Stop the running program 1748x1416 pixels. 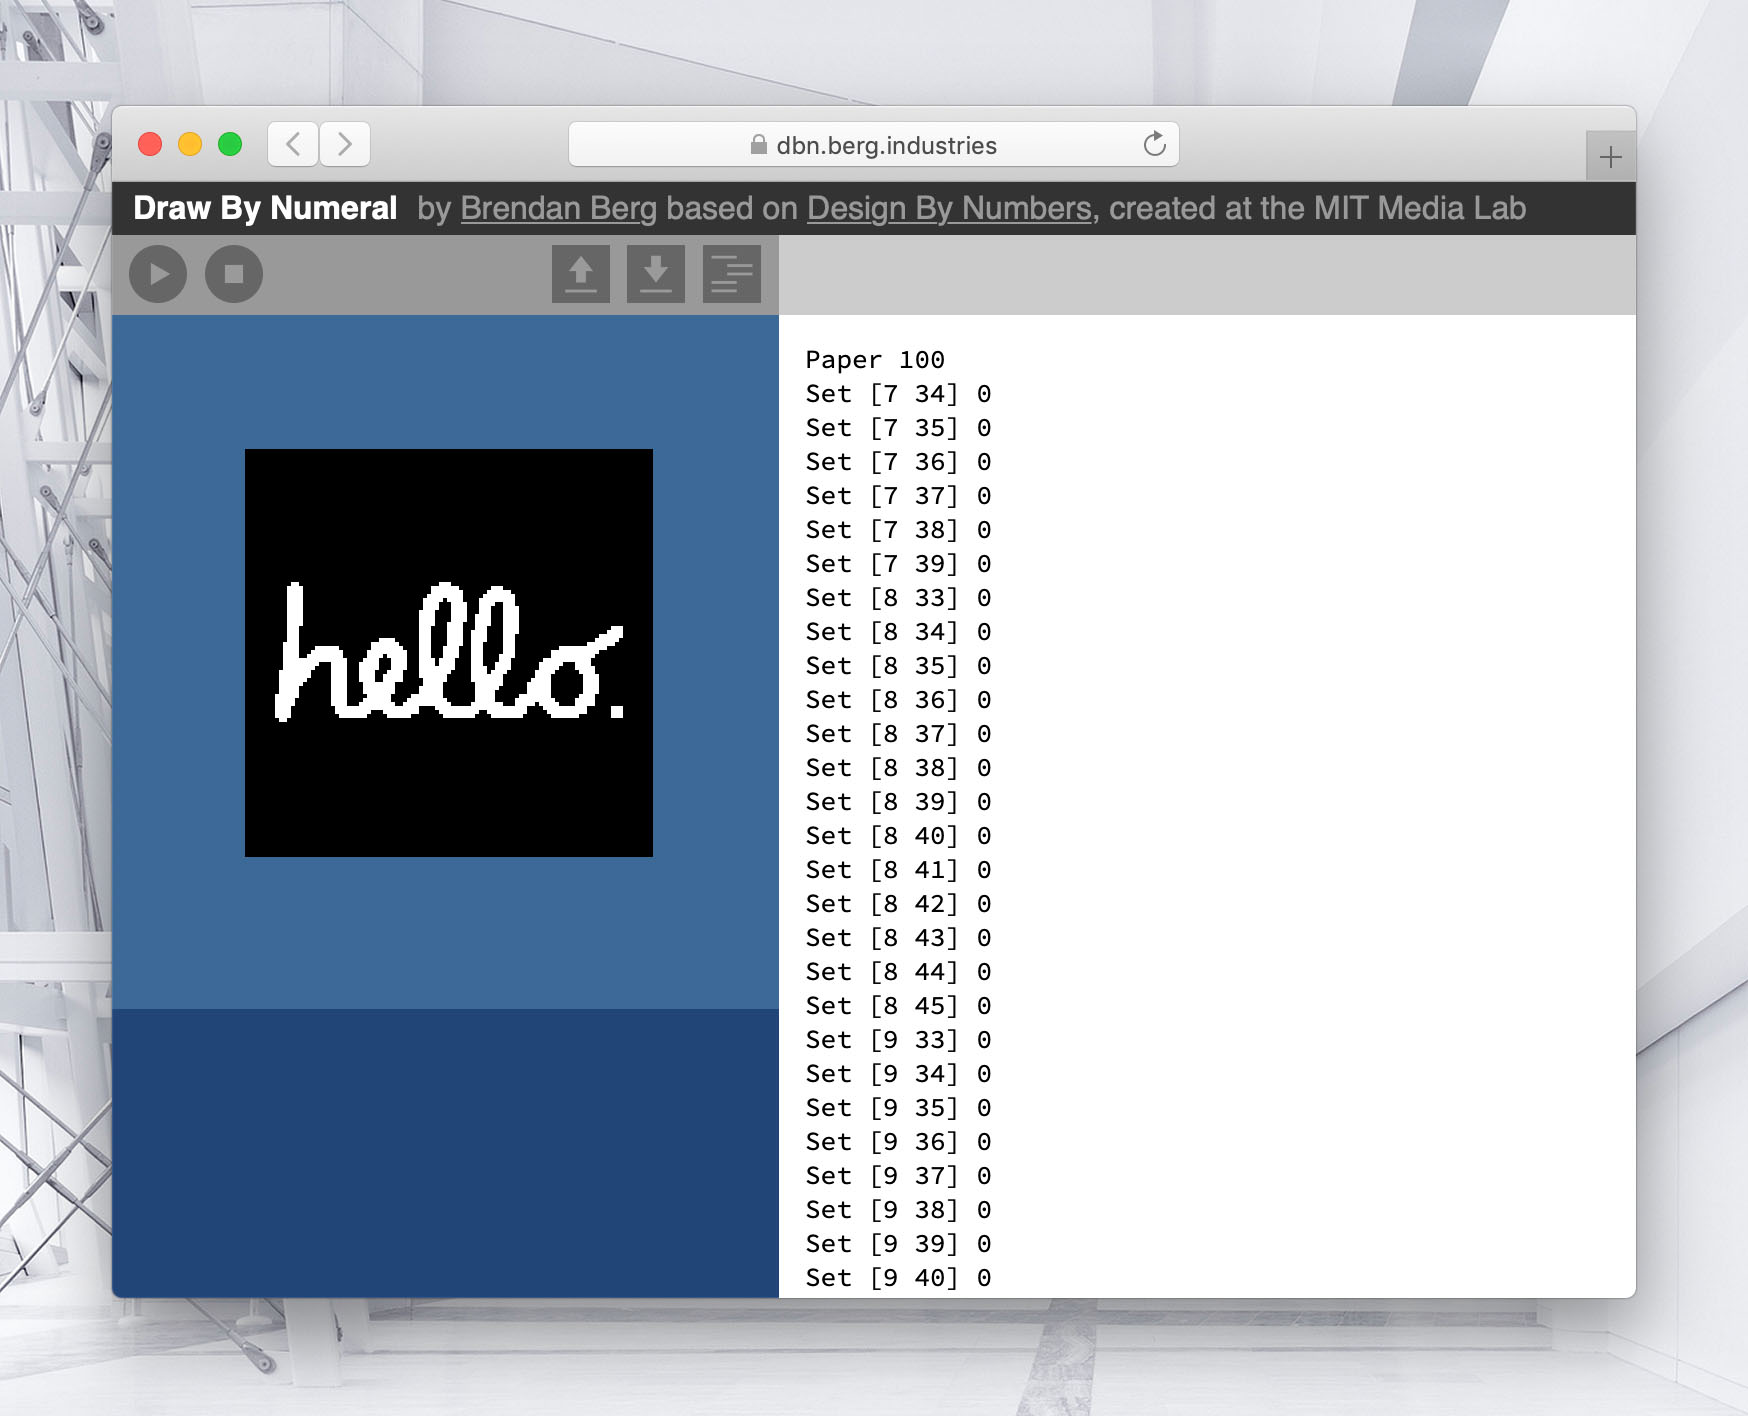(234, 274)
